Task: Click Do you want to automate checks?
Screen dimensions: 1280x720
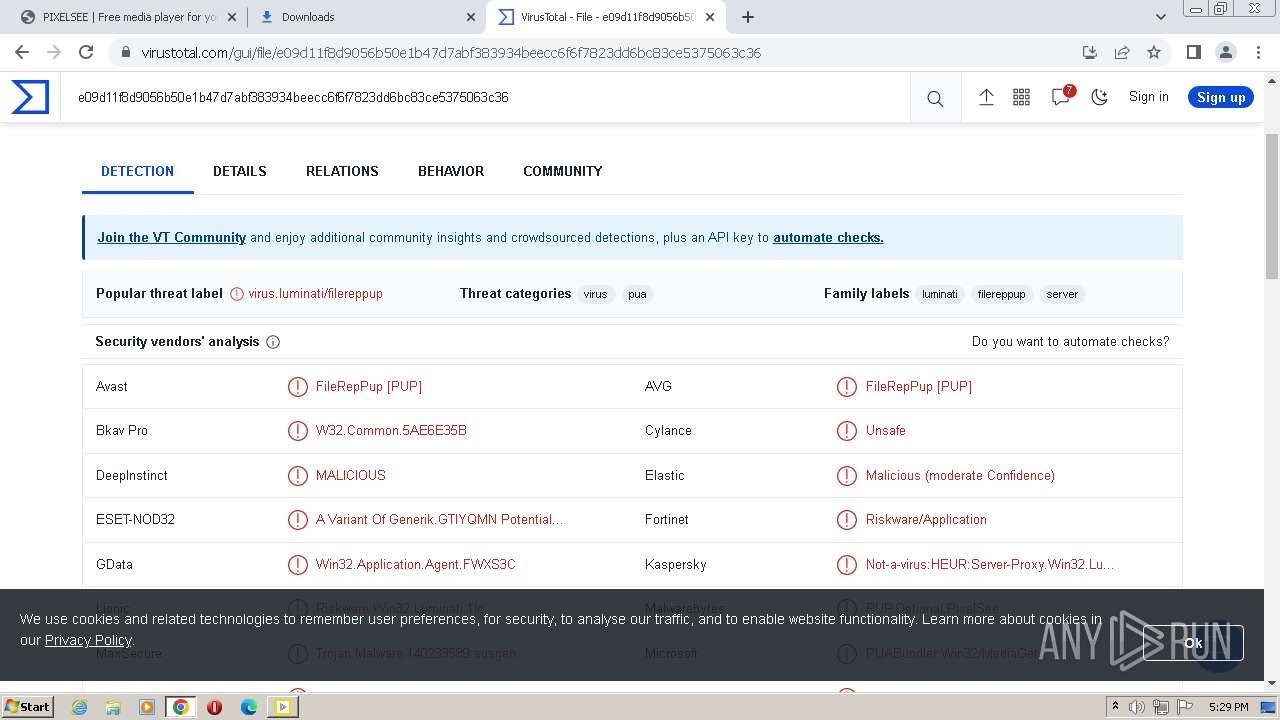Action: pos(1070,341)
